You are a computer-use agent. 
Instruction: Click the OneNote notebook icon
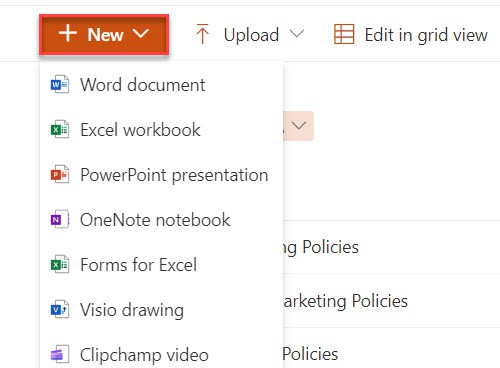tap(60, 220)
